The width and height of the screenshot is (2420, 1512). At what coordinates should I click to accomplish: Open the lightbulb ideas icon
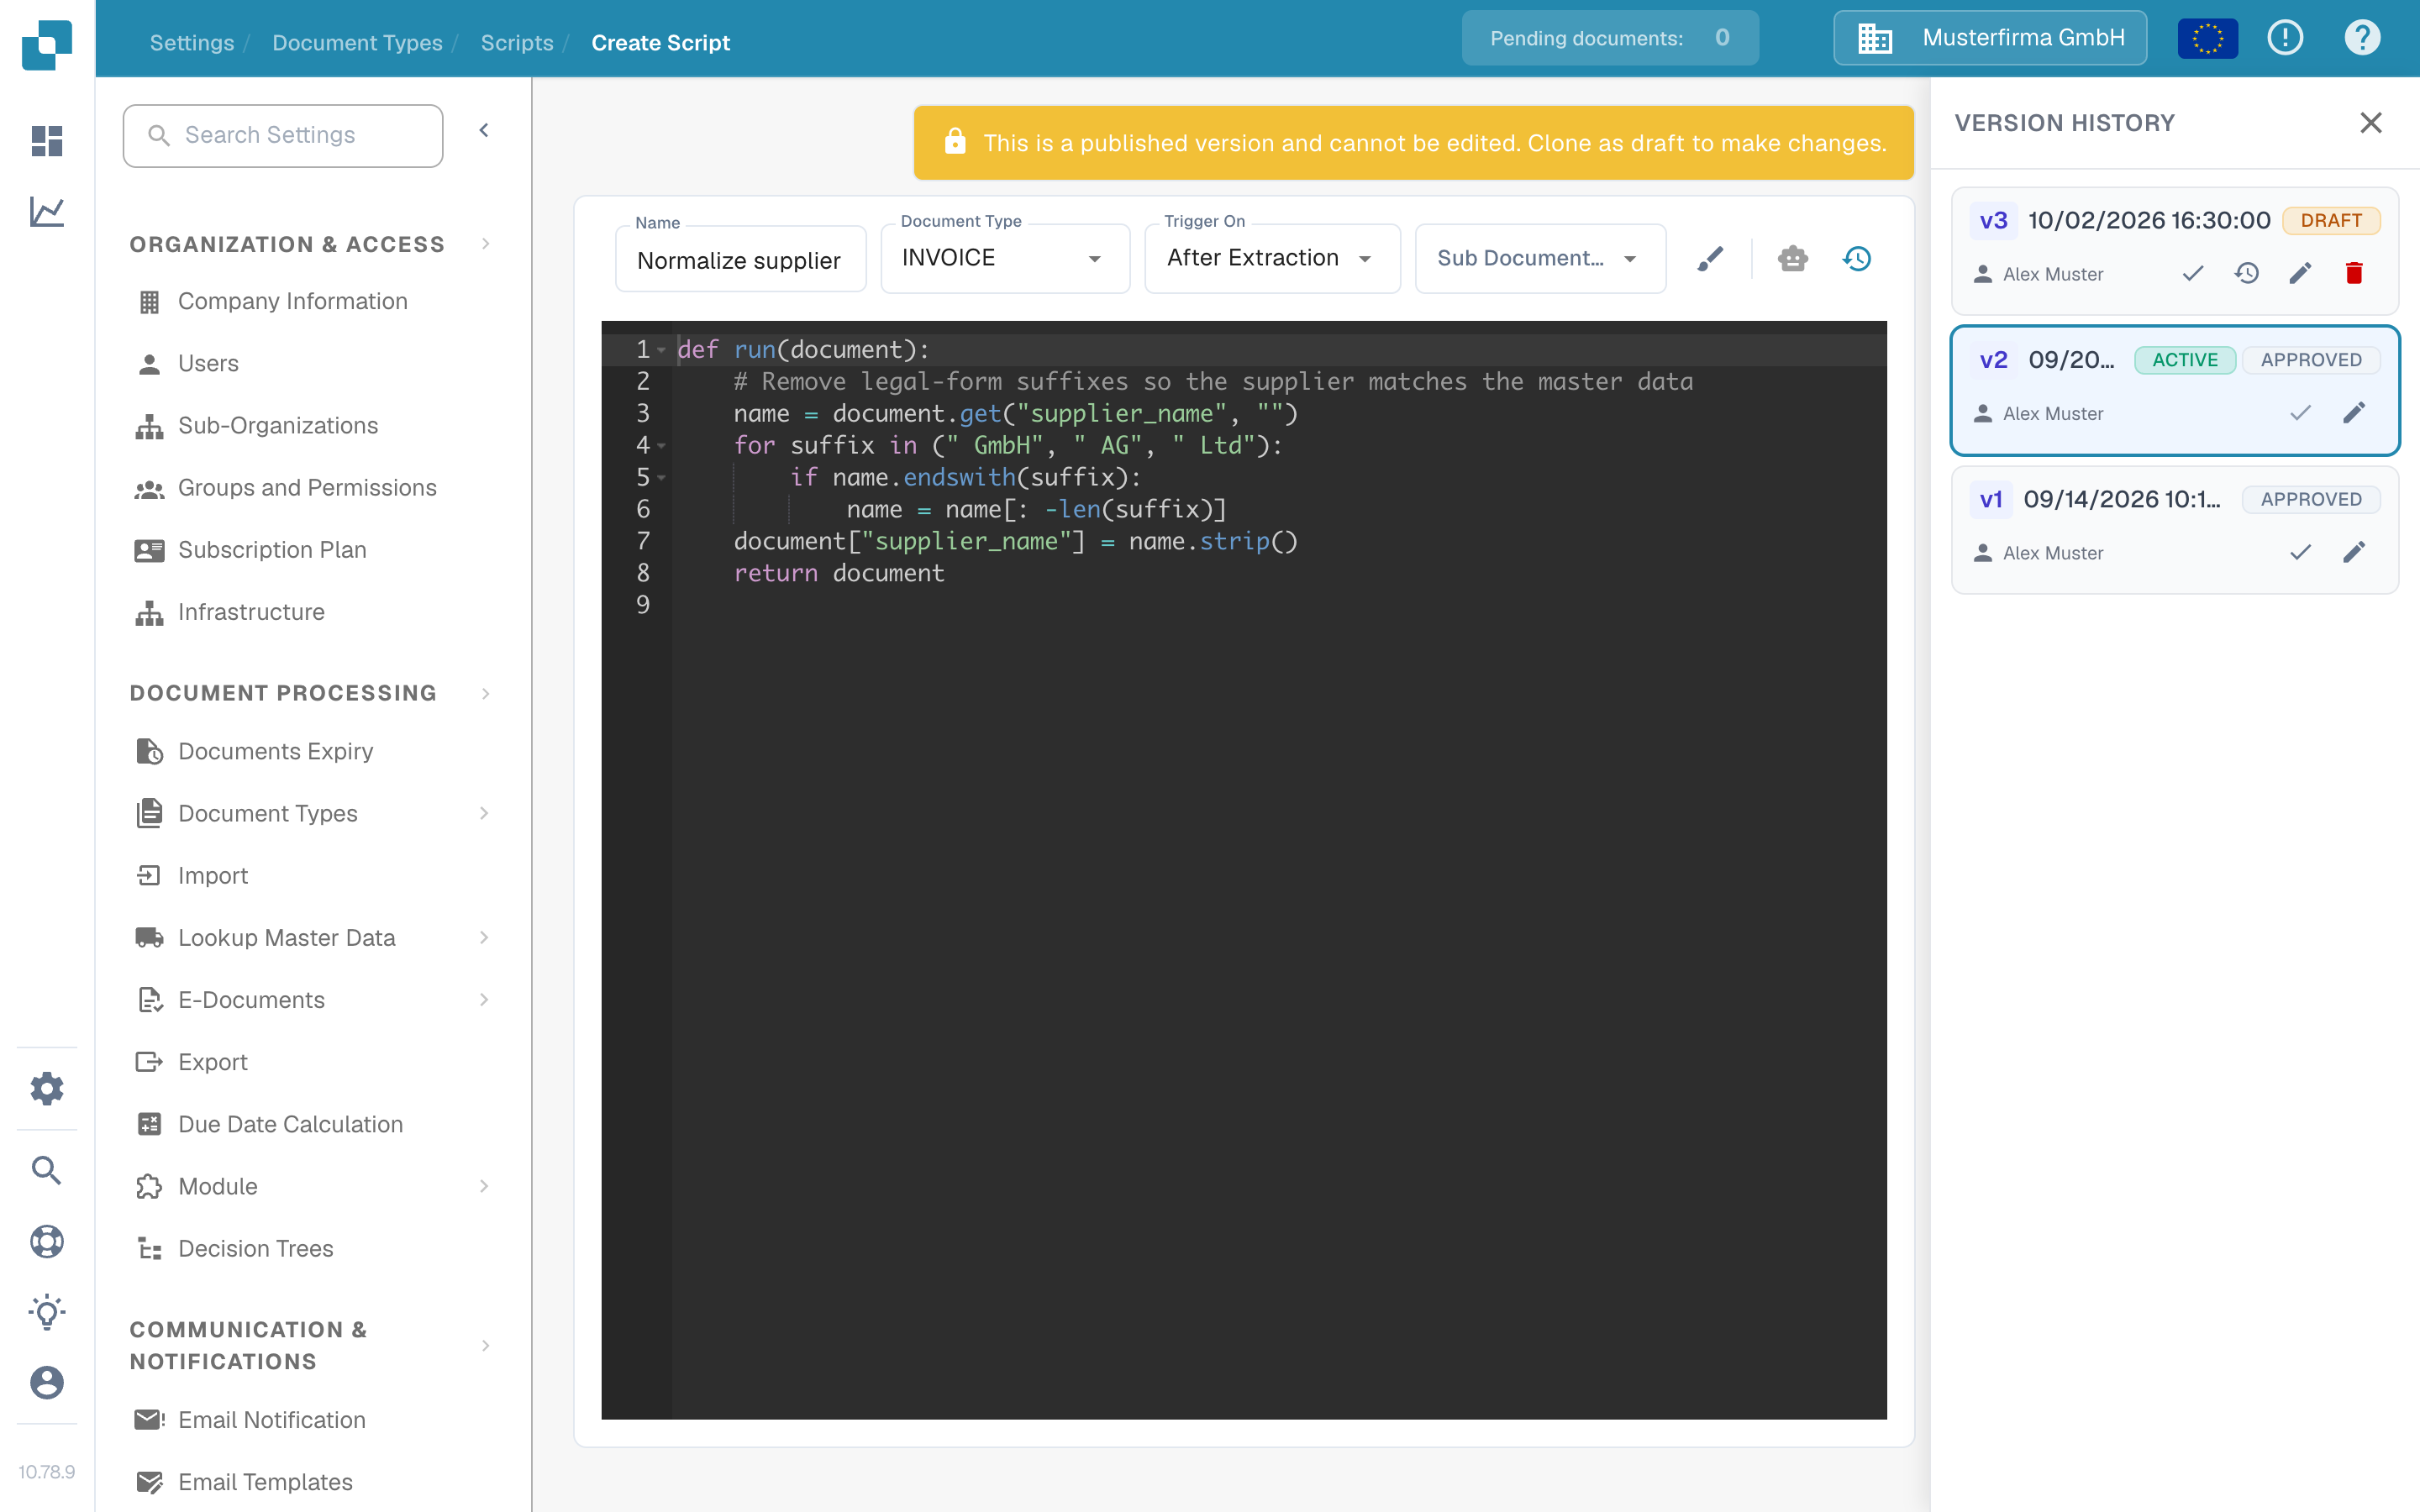click(47, 1312)
